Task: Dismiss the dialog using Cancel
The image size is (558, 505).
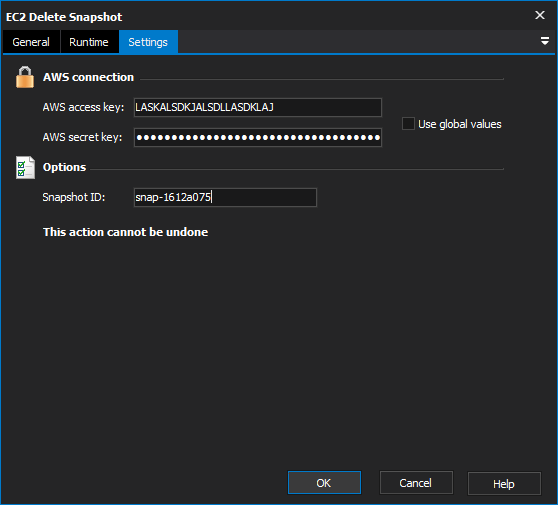Action: (416, 483)
